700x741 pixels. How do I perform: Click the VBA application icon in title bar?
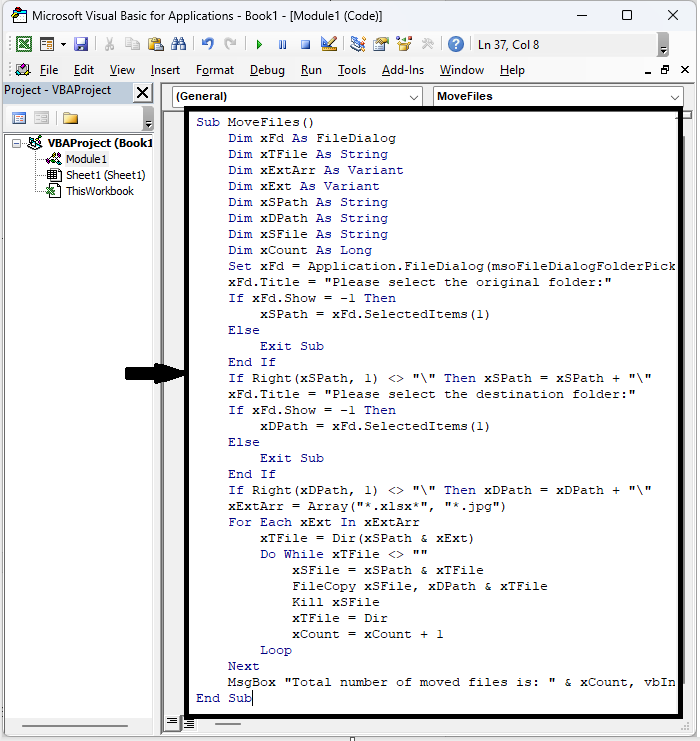[19, 16]
